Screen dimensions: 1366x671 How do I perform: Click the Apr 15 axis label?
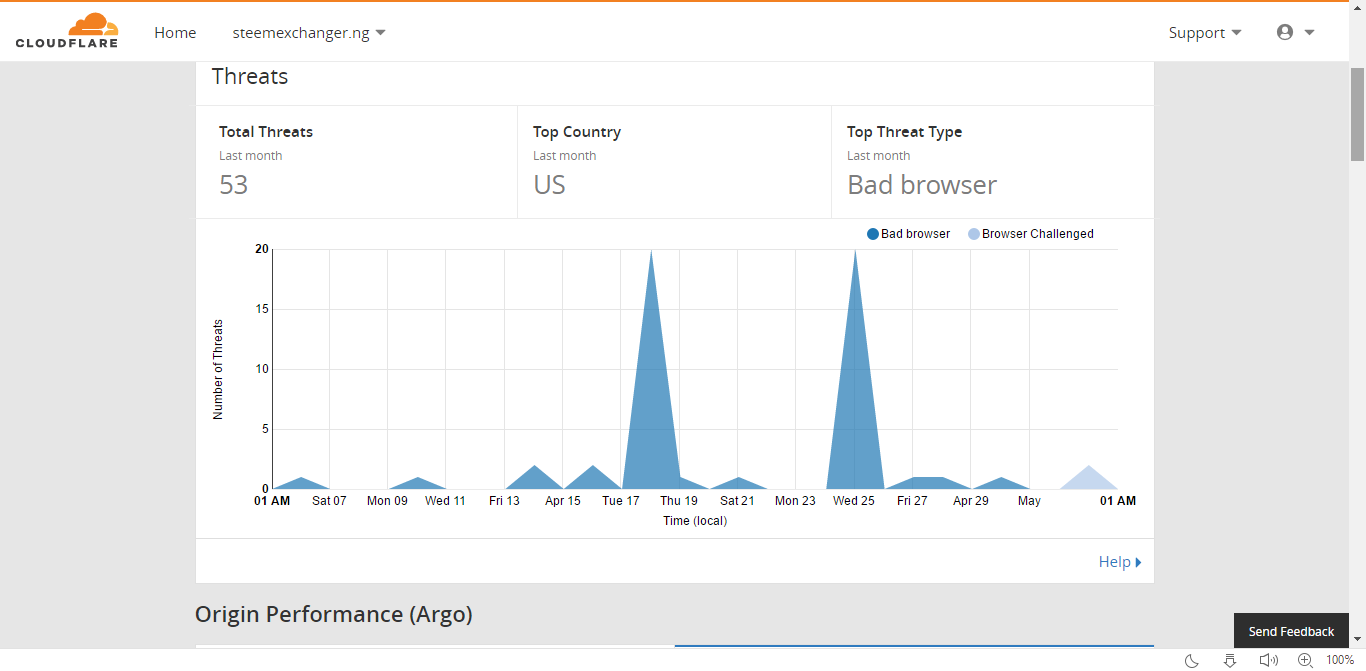click(x=562, y=501)
